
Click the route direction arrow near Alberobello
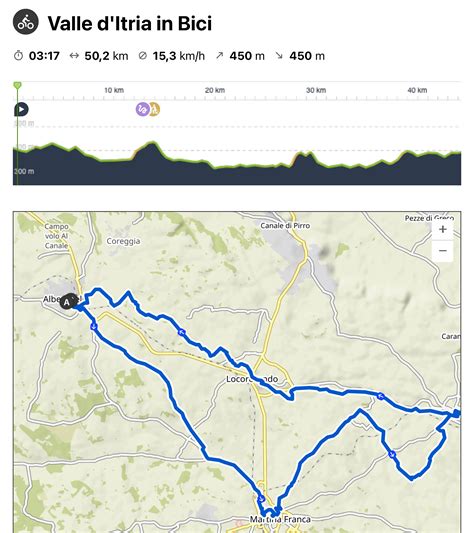[94, 327]
